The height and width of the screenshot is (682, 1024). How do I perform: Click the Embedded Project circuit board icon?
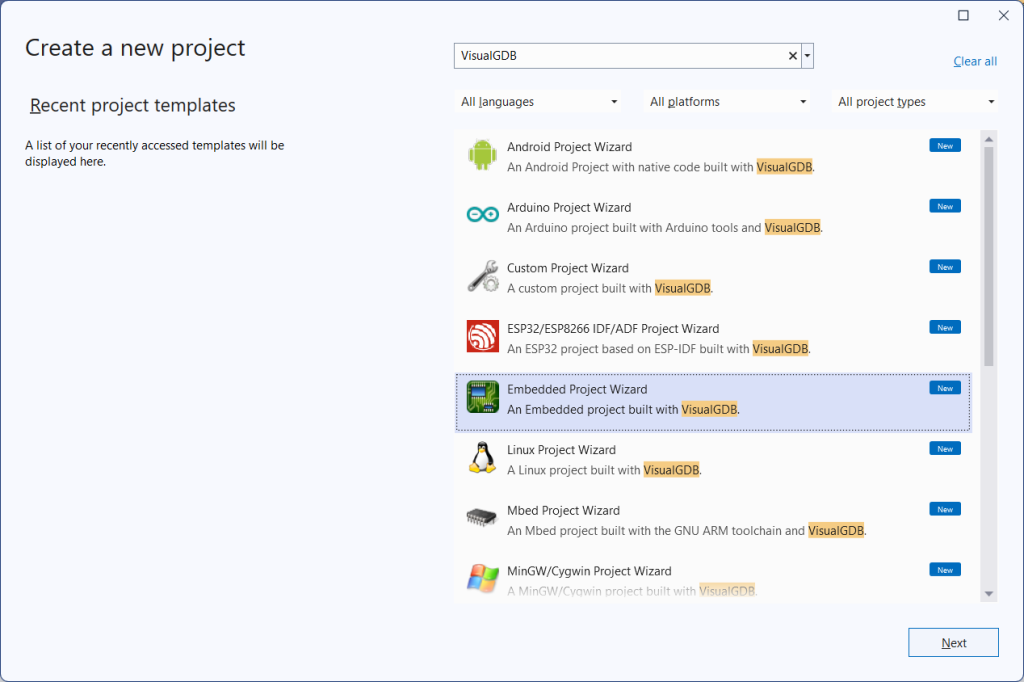pyautogui.click(x=482, y=398)
